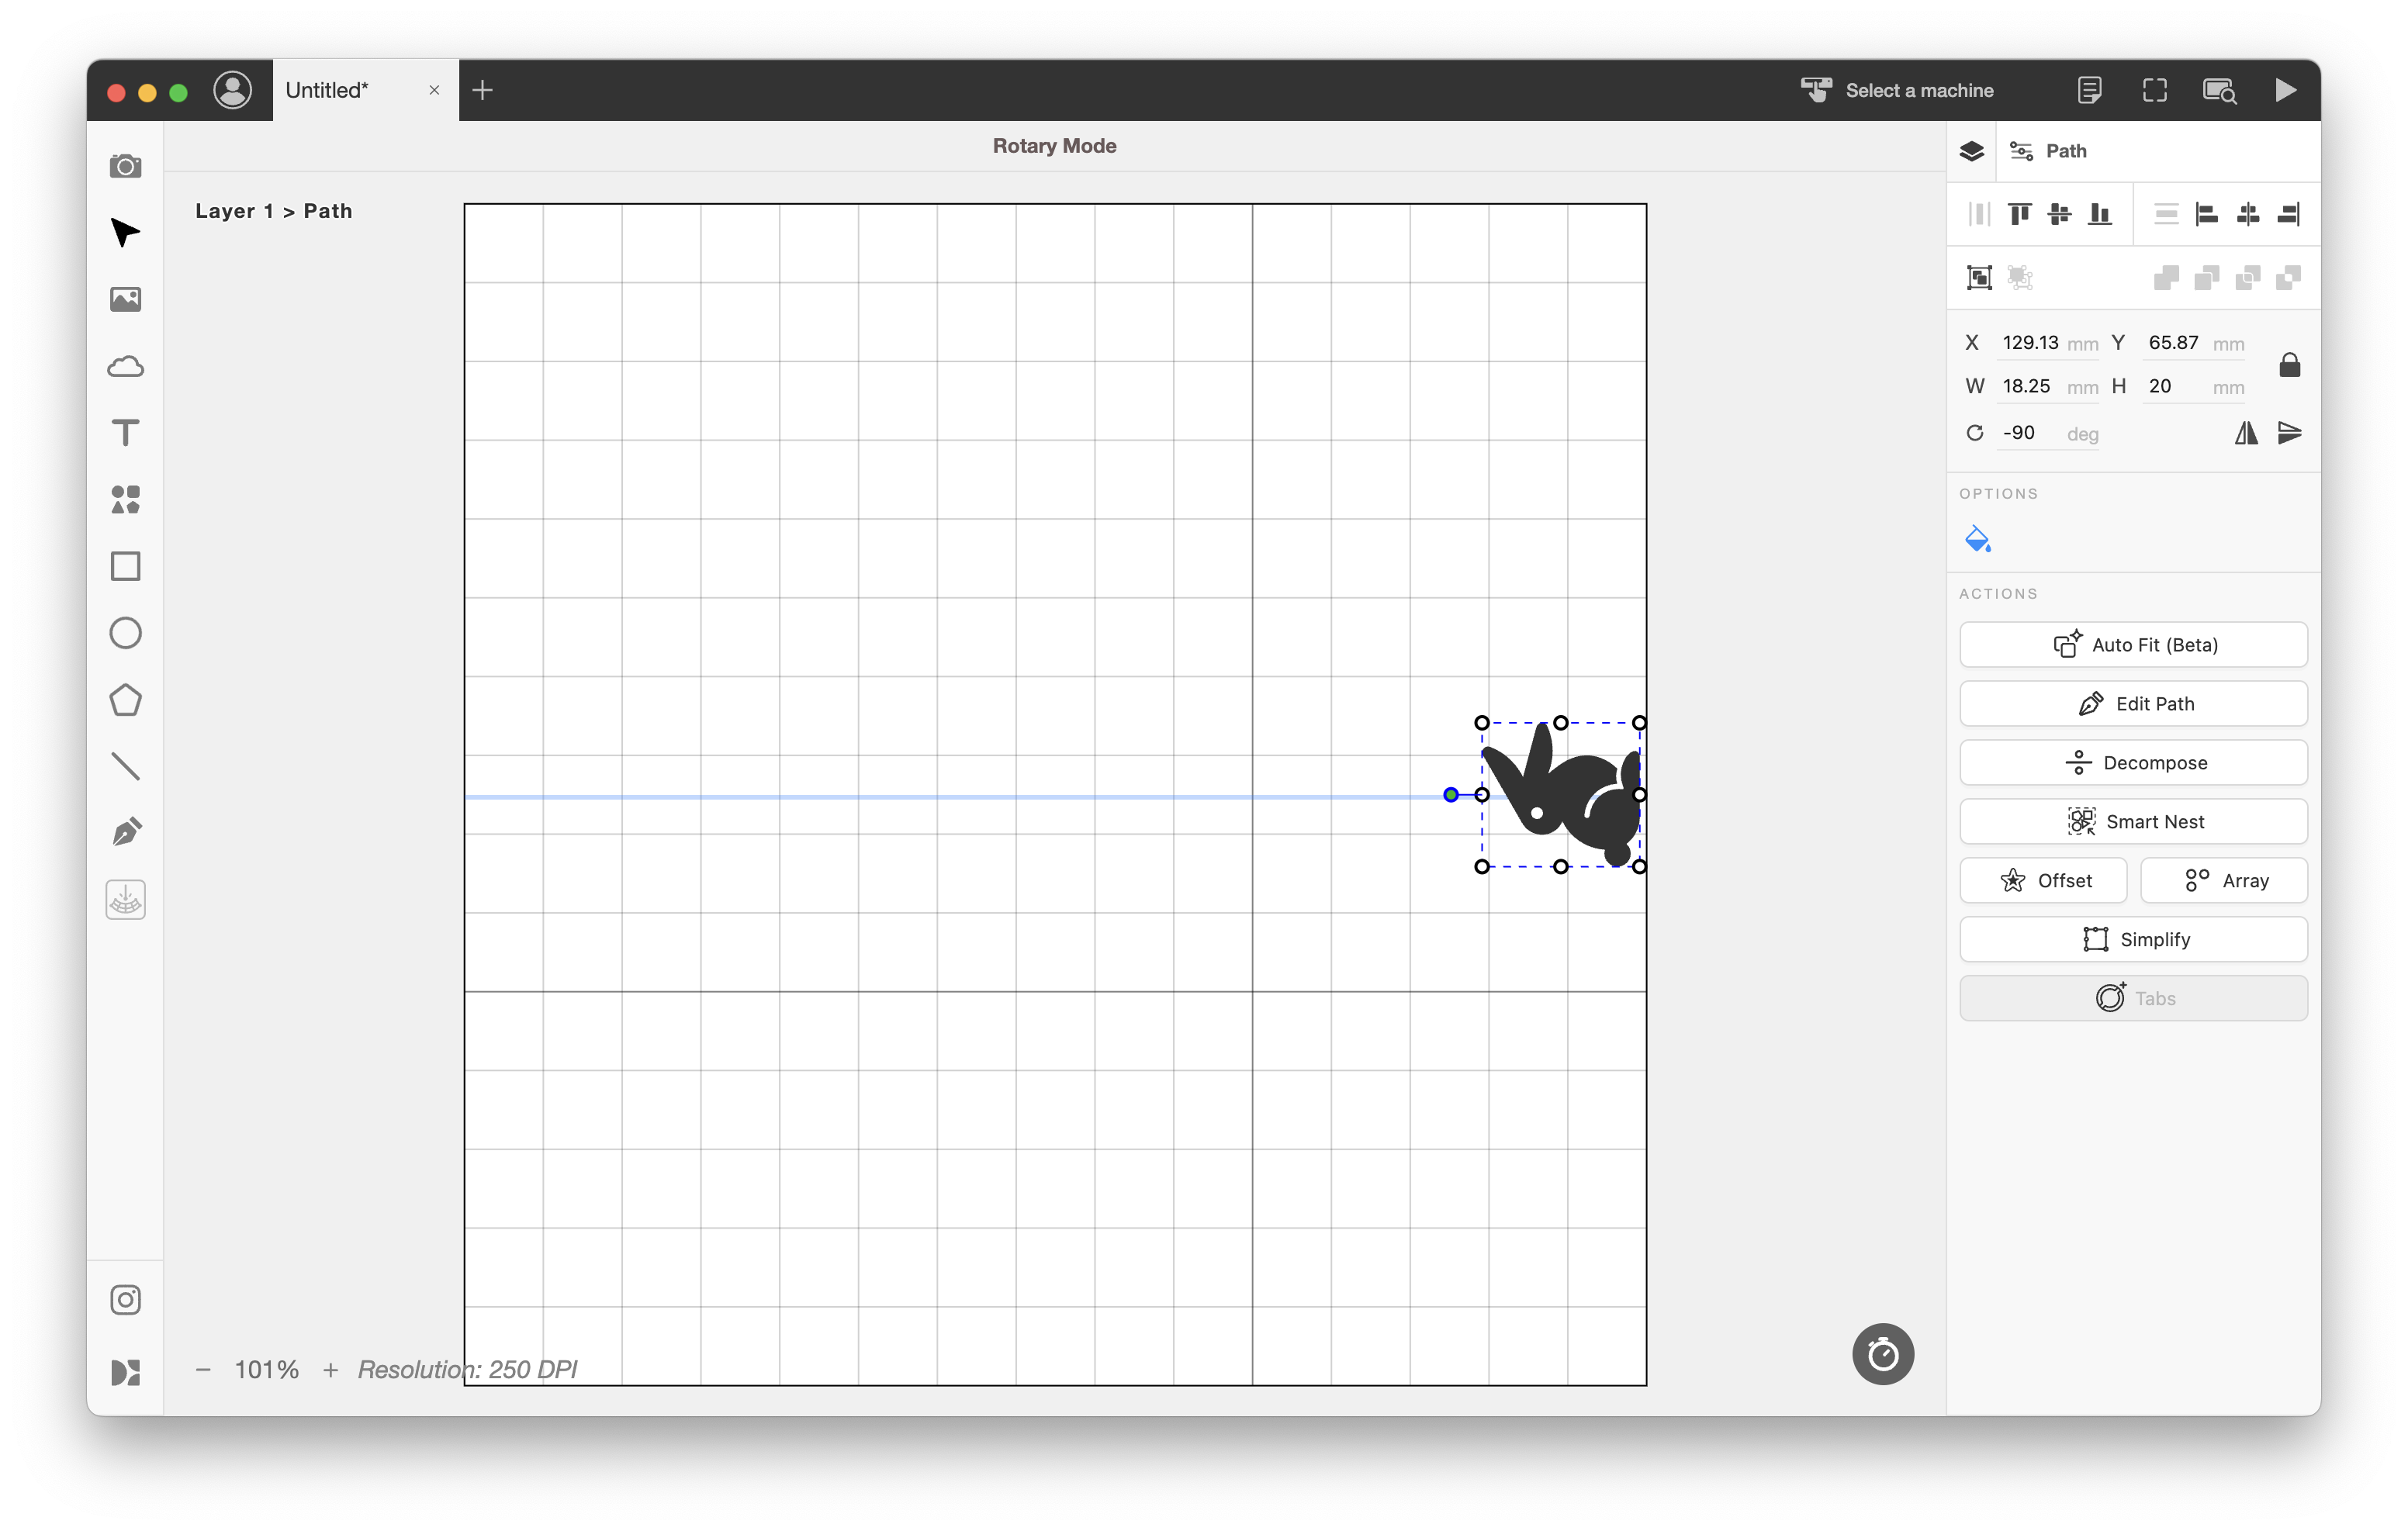Switch to the Path object tab
This screenshot has width=2408, height=1531.
coord(2048,151)
